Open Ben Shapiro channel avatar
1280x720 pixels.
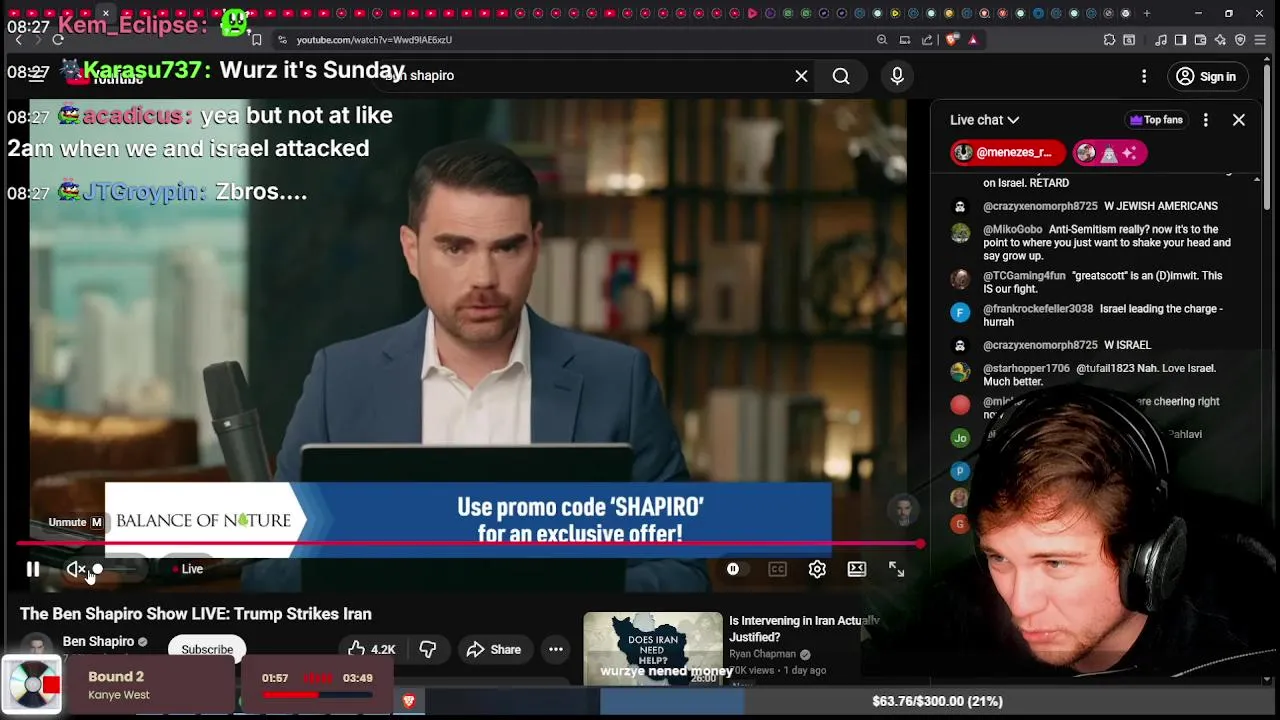(37, 648)
